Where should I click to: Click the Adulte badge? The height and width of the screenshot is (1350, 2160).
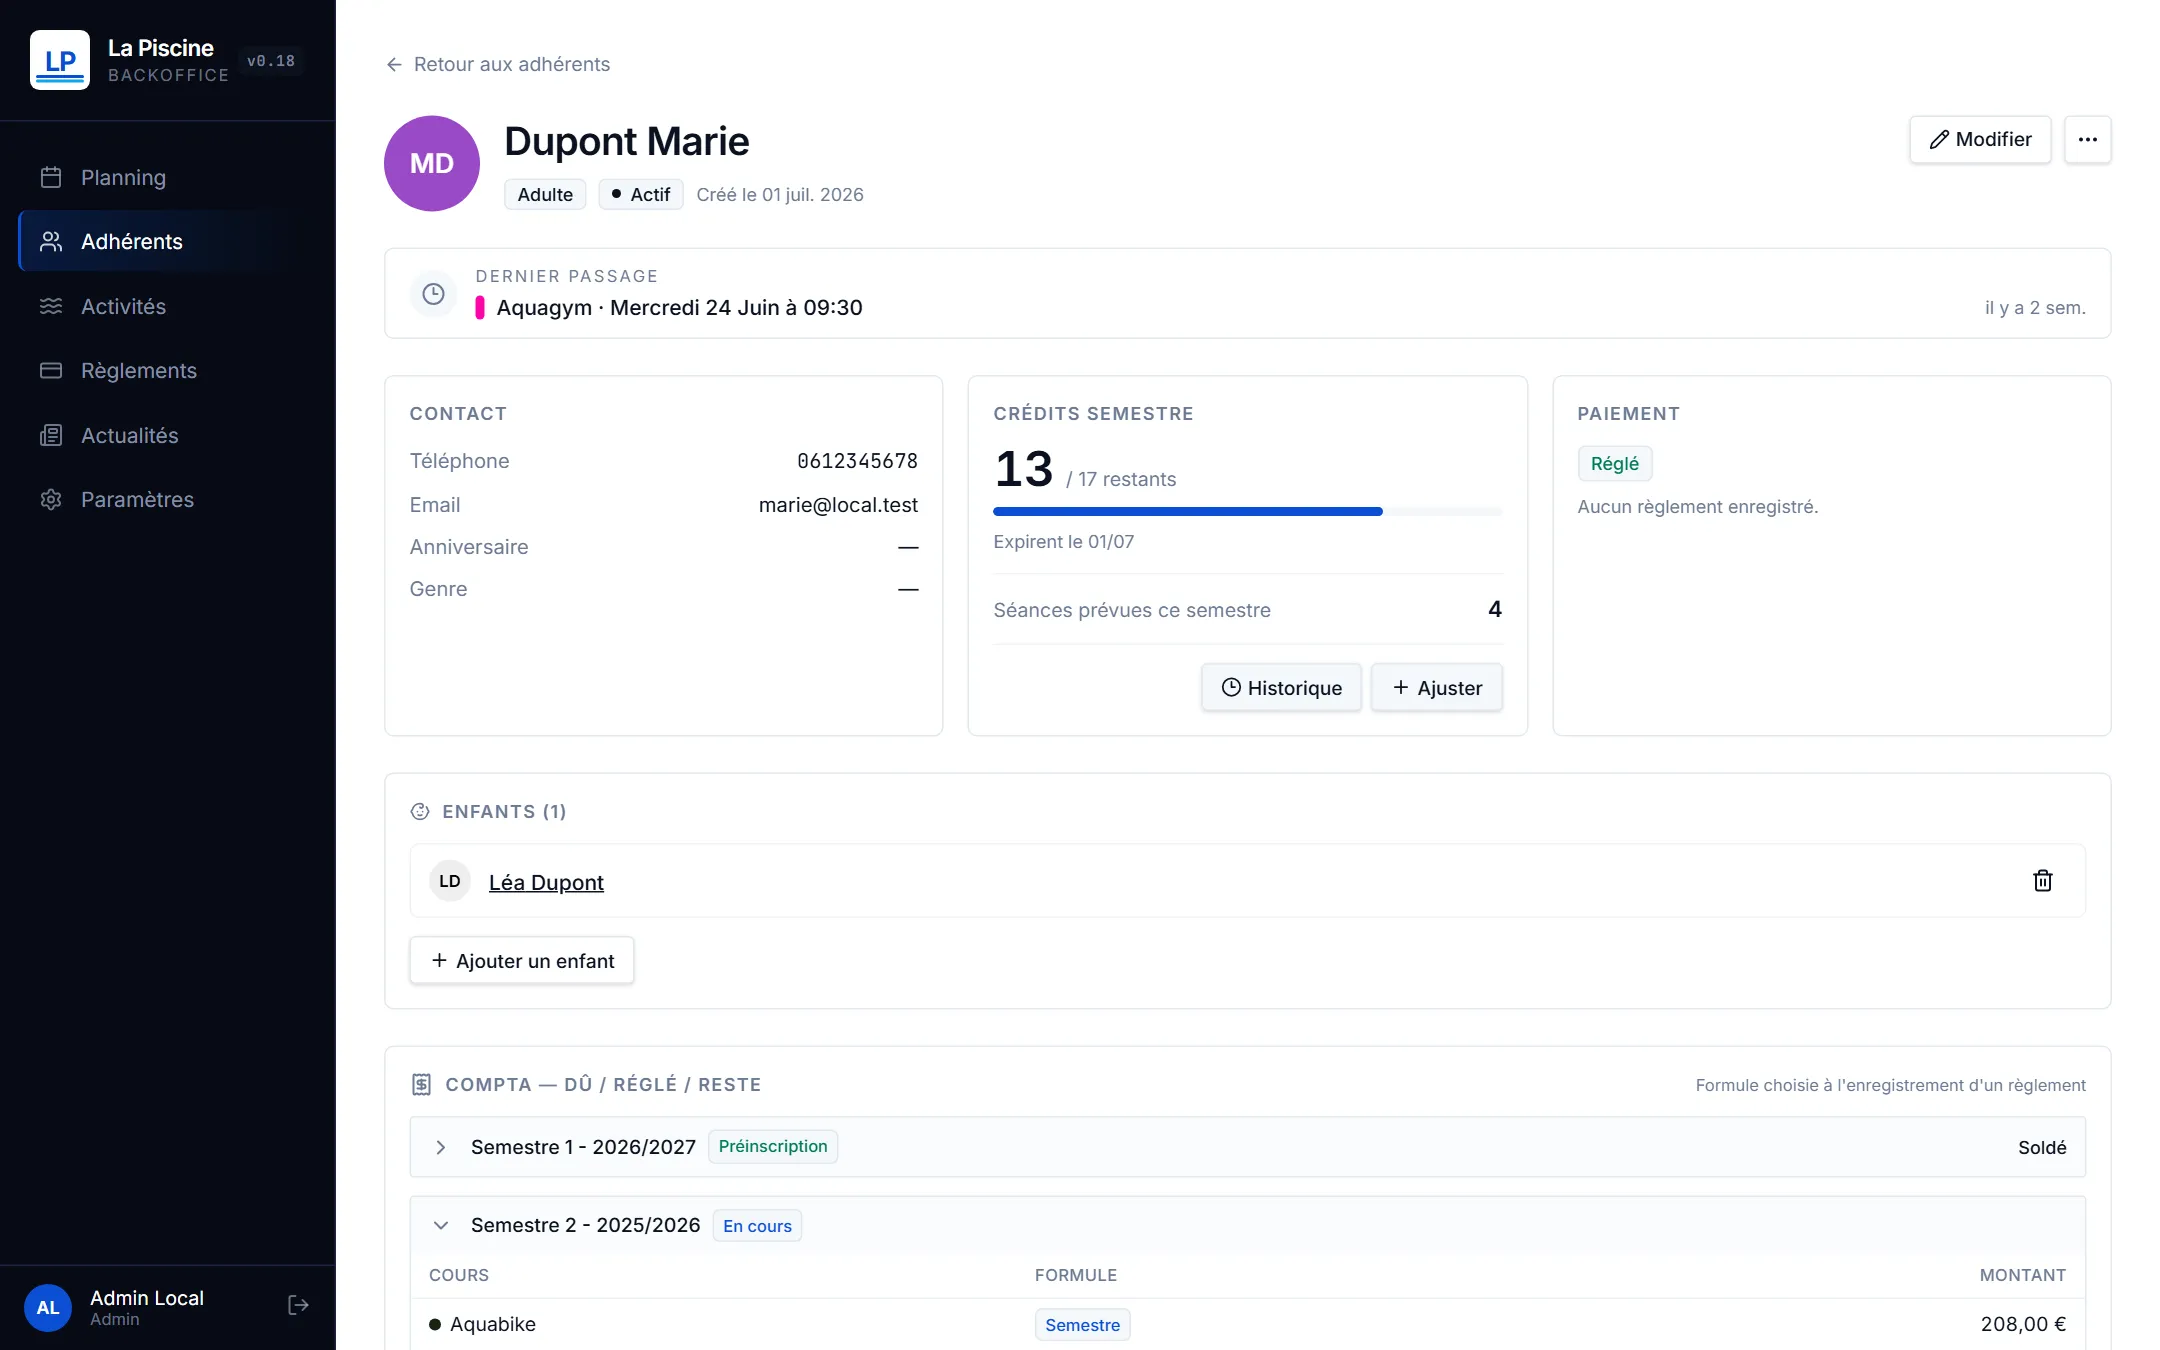point(545,194)
